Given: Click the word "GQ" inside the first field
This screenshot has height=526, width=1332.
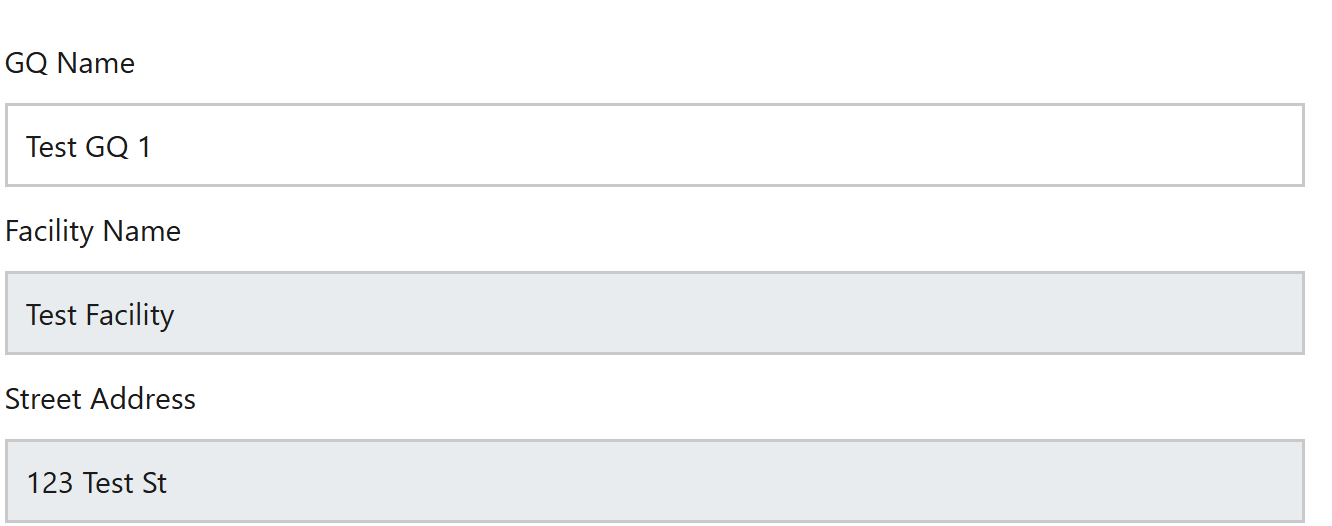Looking at the screenshot, I should [x=107, y=147].
